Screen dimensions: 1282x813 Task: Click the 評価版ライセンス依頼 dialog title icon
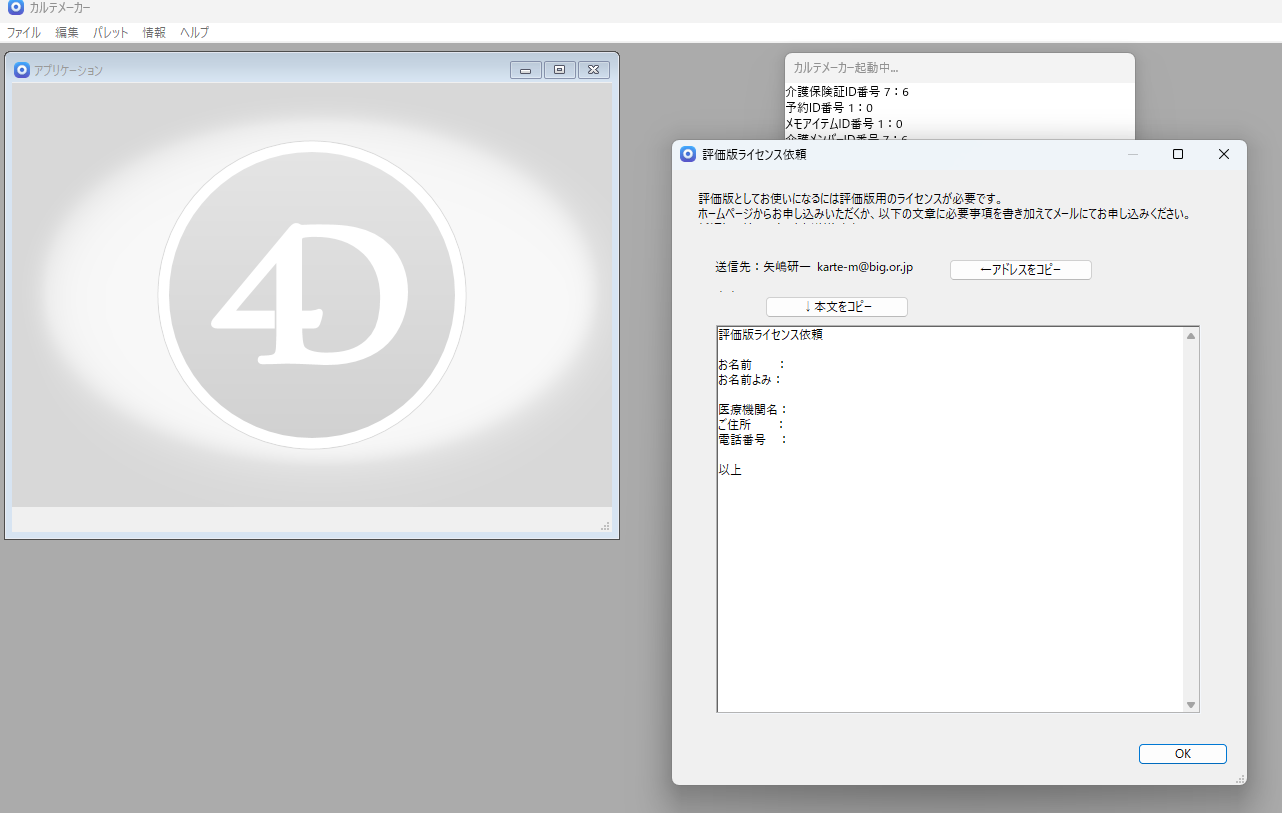coord(687,154)
